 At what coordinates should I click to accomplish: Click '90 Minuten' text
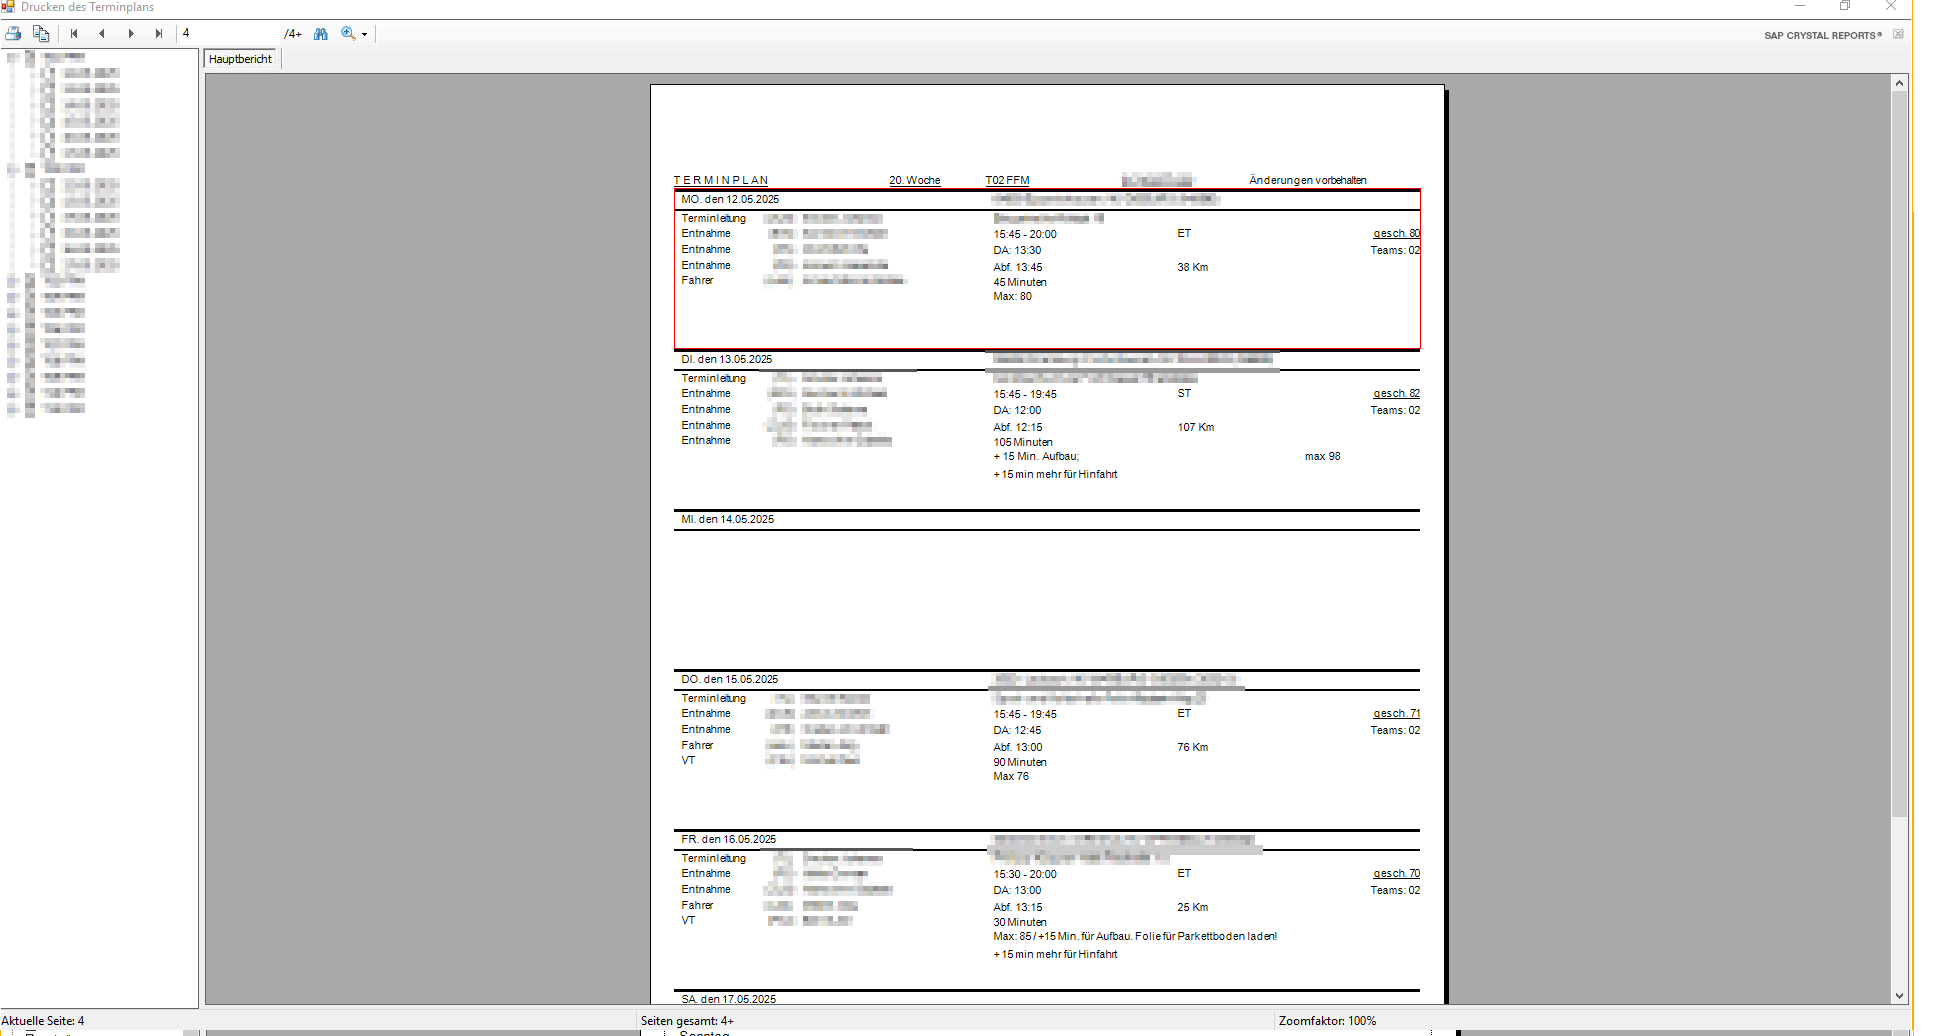coord(1020,763)
